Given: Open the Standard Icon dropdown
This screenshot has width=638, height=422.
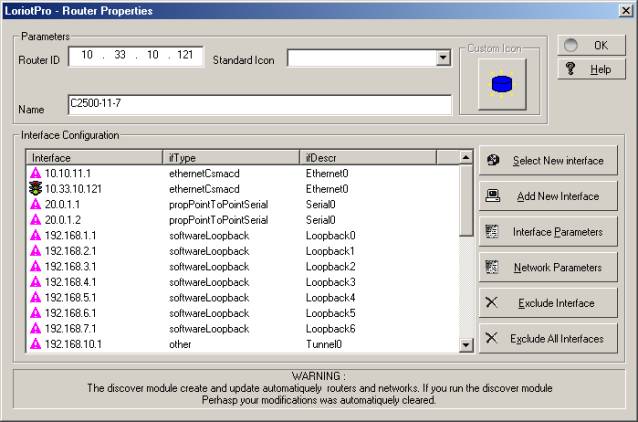Looking at the screenshot, I should tap(443, 59).
